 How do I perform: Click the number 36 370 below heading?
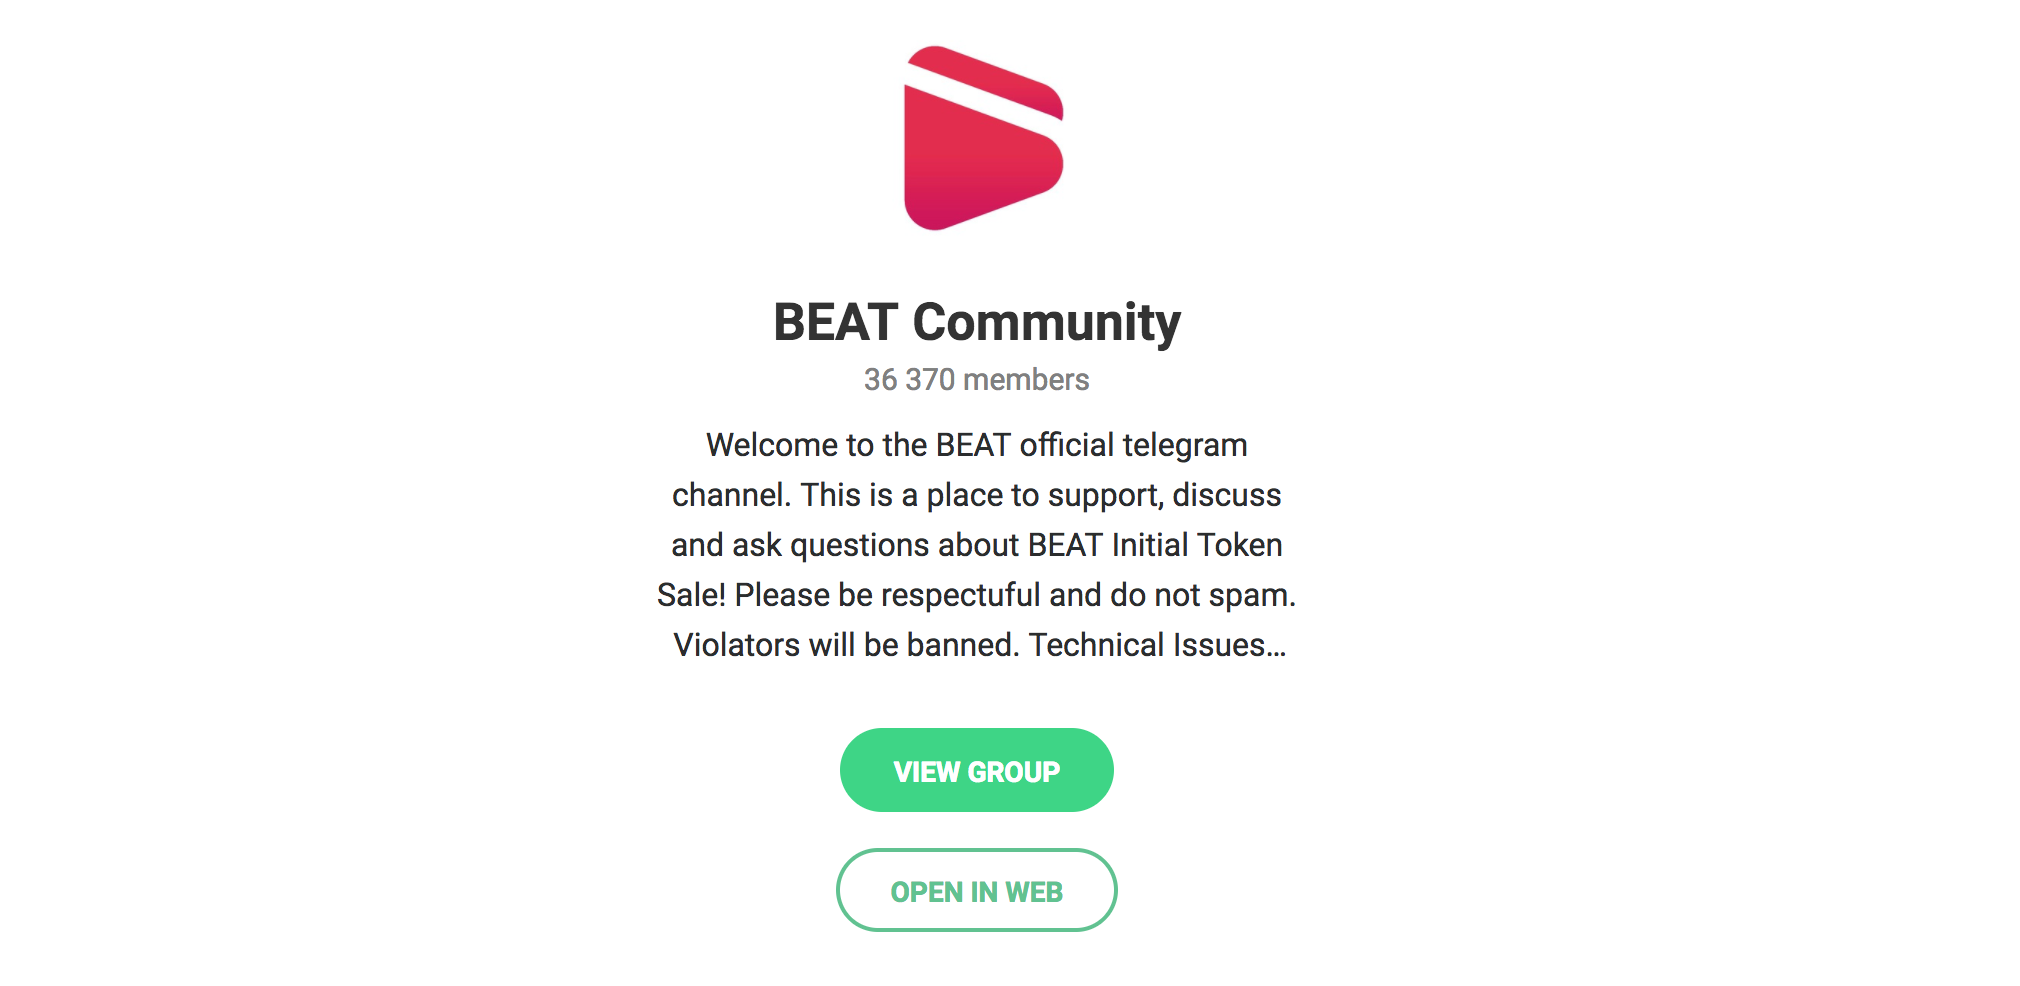pos(910,380)
